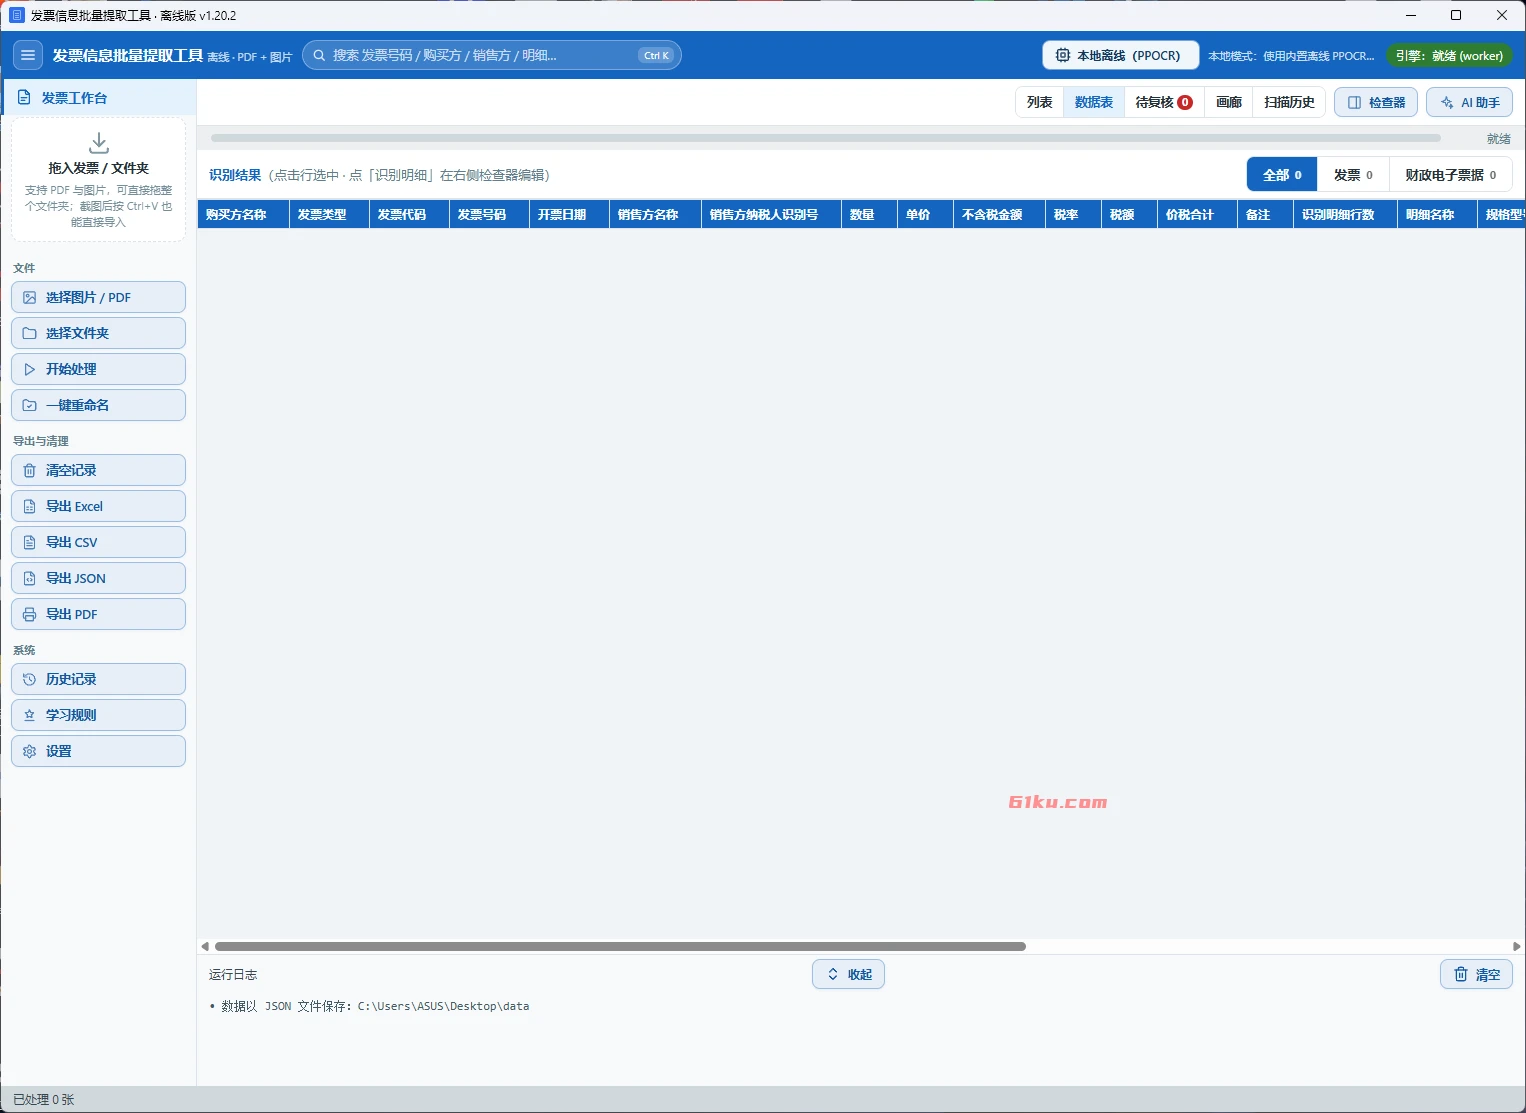
Task: Click the sheet icon on 导出 Excel
Action: [30, 507]
